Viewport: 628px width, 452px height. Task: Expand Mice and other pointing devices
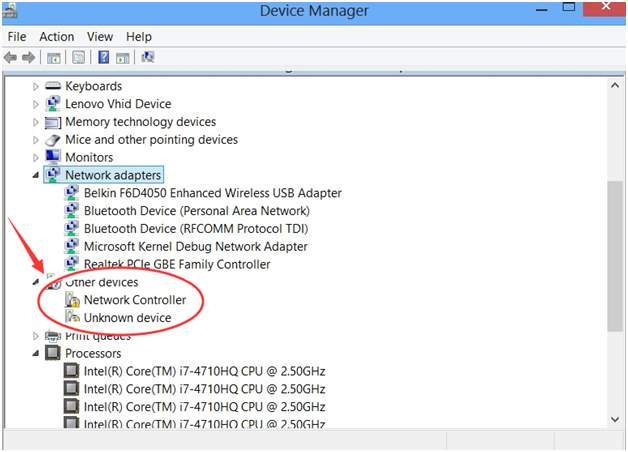coord(38,140)
